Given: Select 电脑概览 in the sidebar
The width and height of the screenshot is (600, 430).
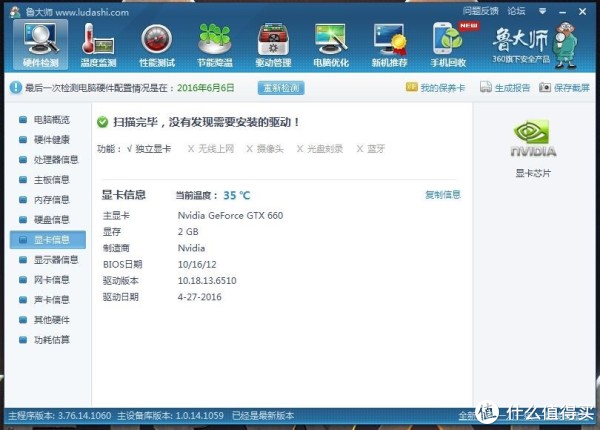Looking at the screenshot, I should pyautogui.click(x=48, y=120).
